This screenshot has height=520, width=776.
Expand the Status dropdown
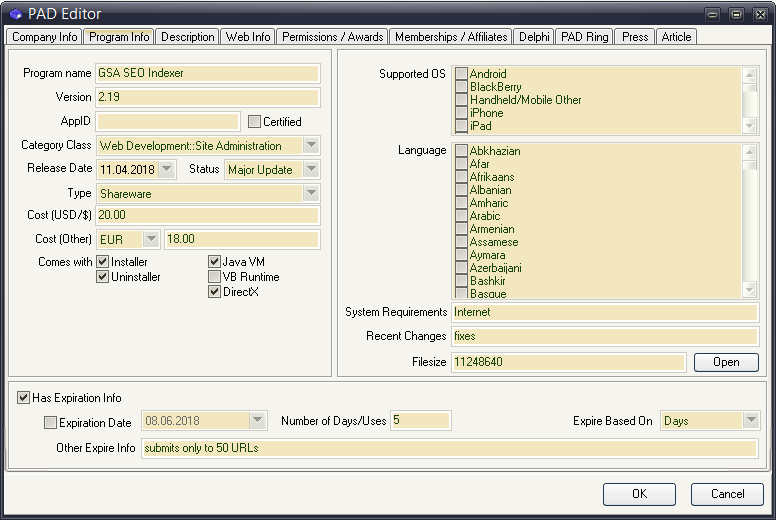[311, 169]
